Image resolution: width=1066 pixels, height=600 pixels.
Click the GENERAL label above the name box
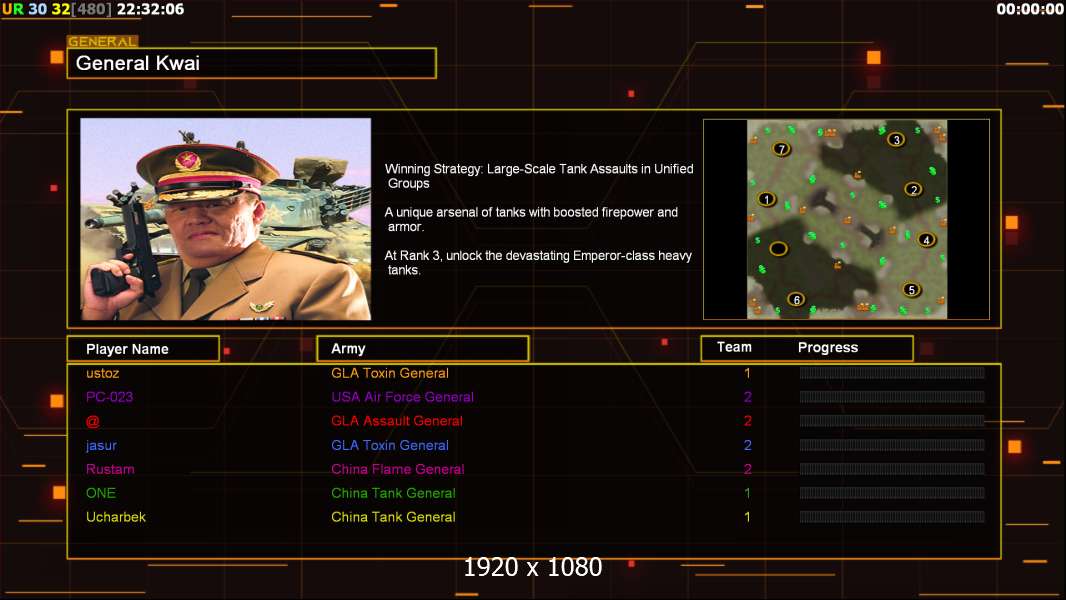(x=103, y=41)
